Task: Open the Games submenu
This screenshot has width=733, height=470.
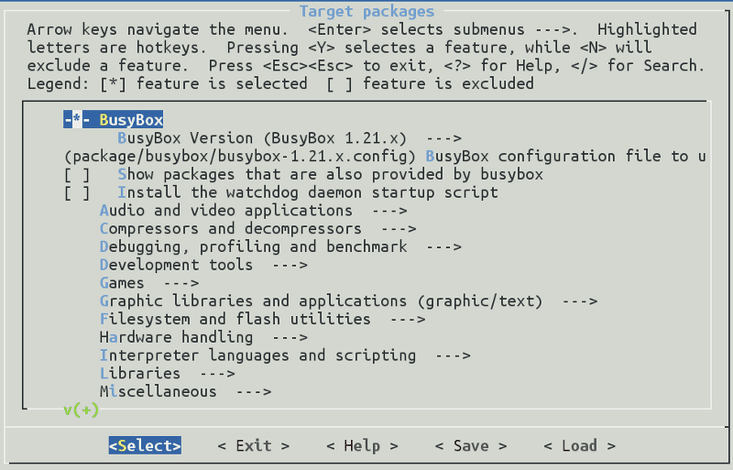Action: [148, 283]
